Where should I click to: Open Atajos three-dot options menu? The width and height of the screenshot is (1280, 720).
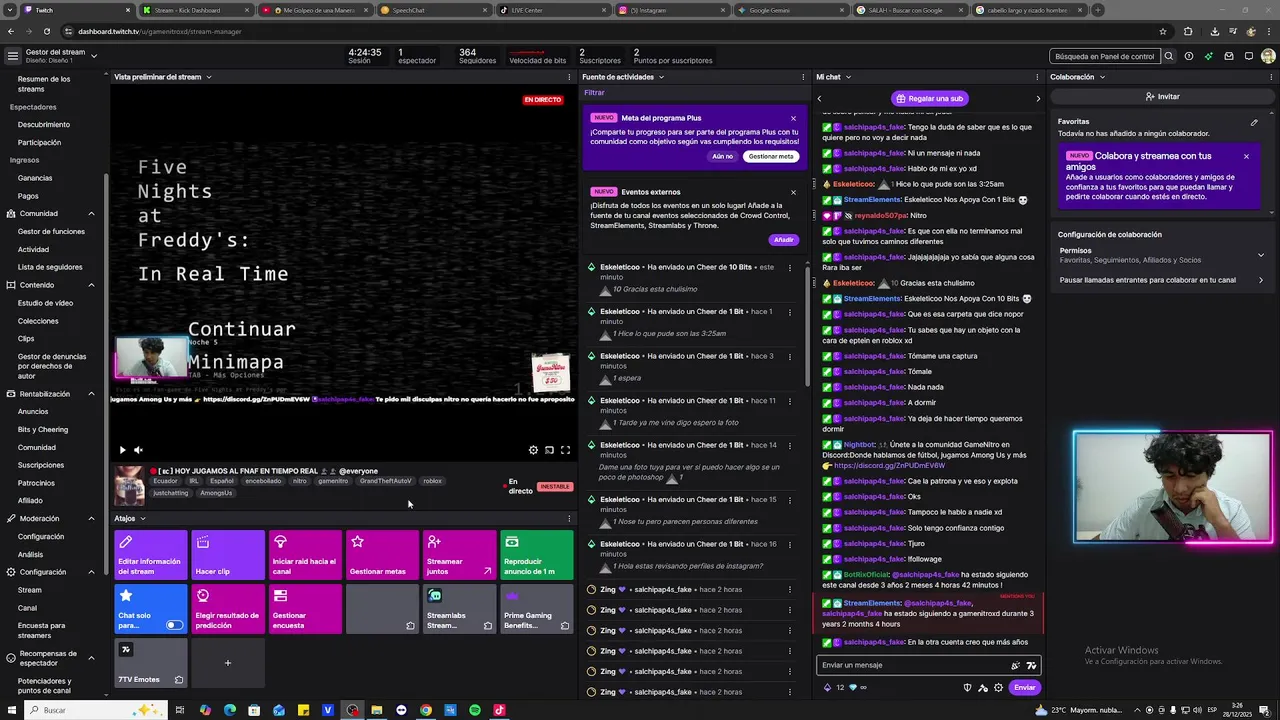click(569, 519)
